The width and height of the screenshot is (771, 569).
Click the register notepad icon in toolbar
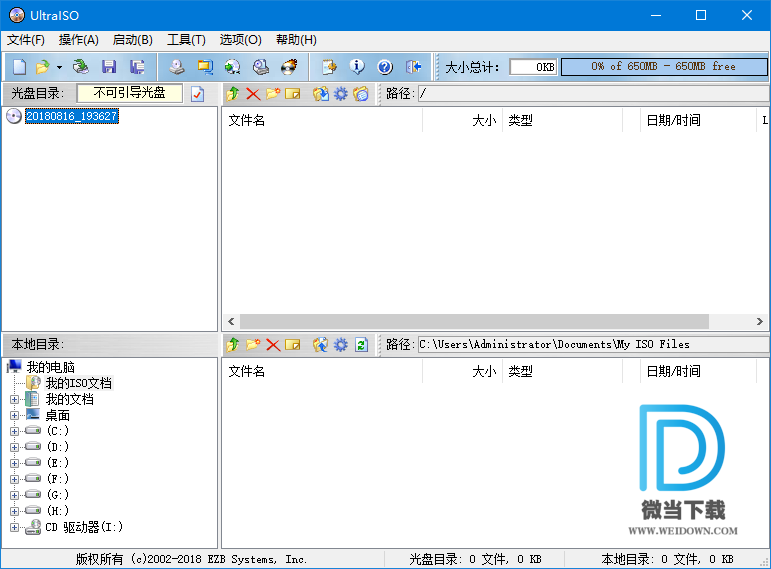(329, 66)
